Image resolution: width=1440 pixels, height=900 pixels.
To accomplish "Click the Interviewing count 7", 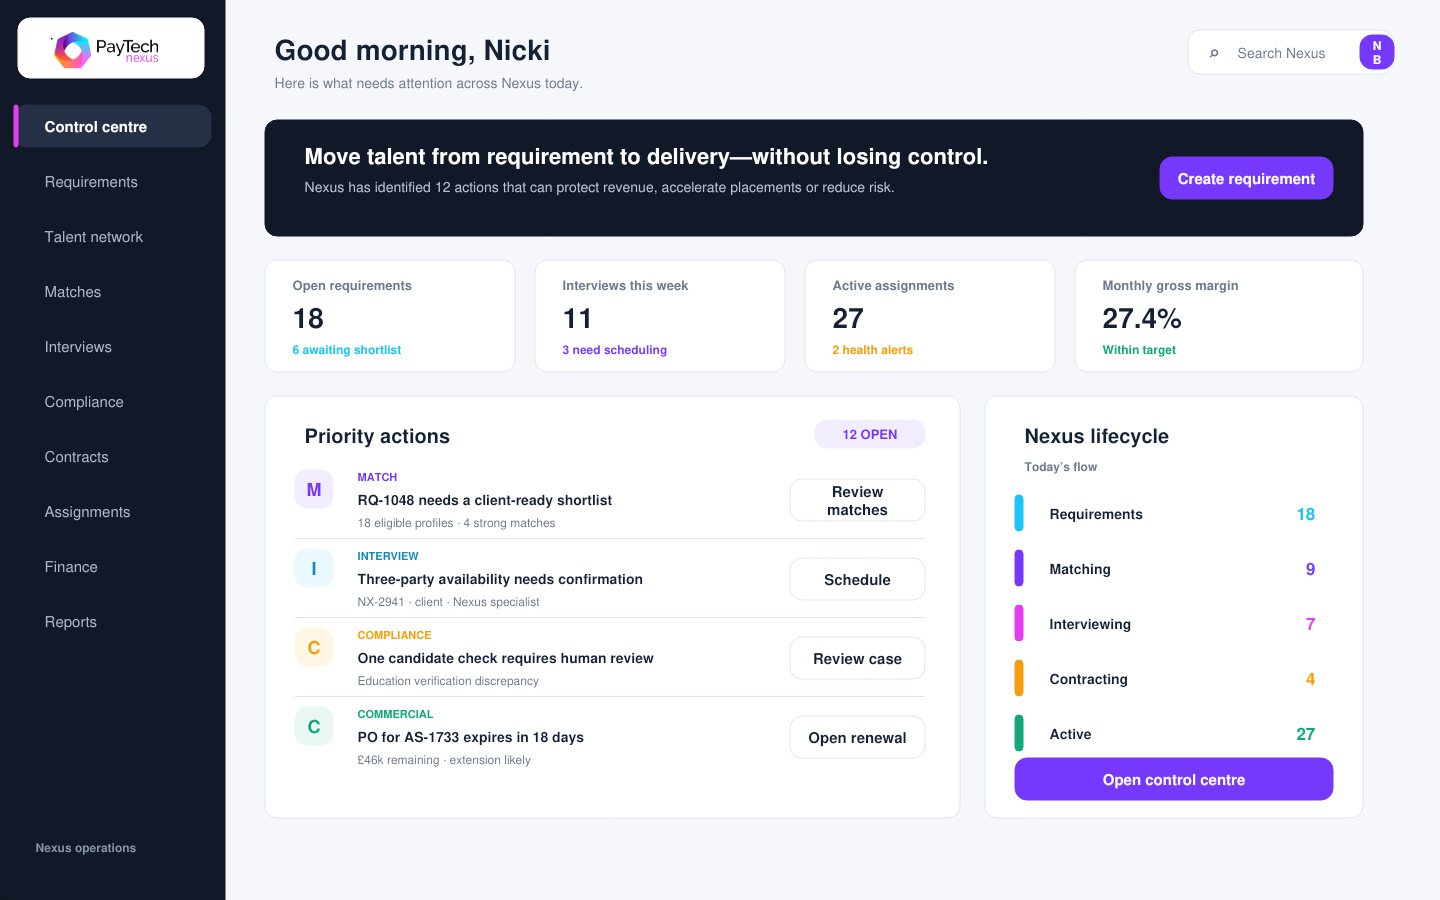I will point(1310,624).
